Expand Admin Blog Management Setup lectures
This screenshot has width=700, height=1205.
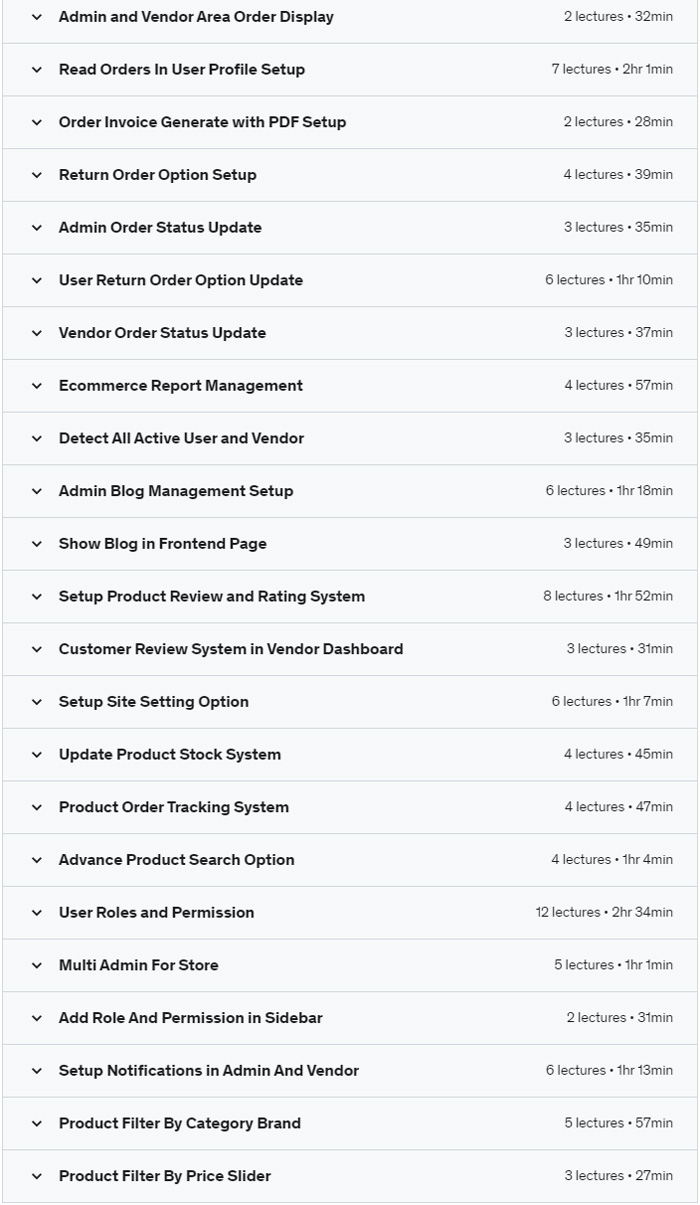pyautogui.click(x=175, y=491)
